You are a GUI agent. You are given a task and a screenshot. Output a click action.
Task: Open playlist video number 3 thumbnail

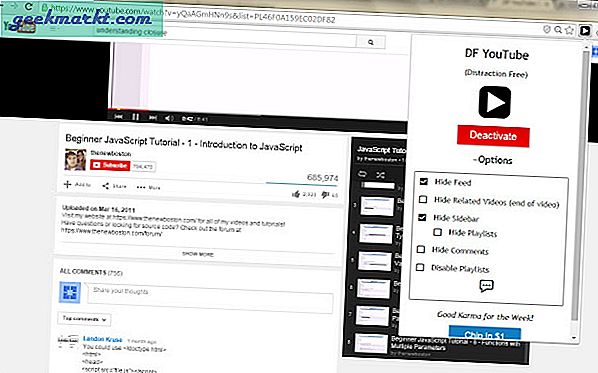377,206
